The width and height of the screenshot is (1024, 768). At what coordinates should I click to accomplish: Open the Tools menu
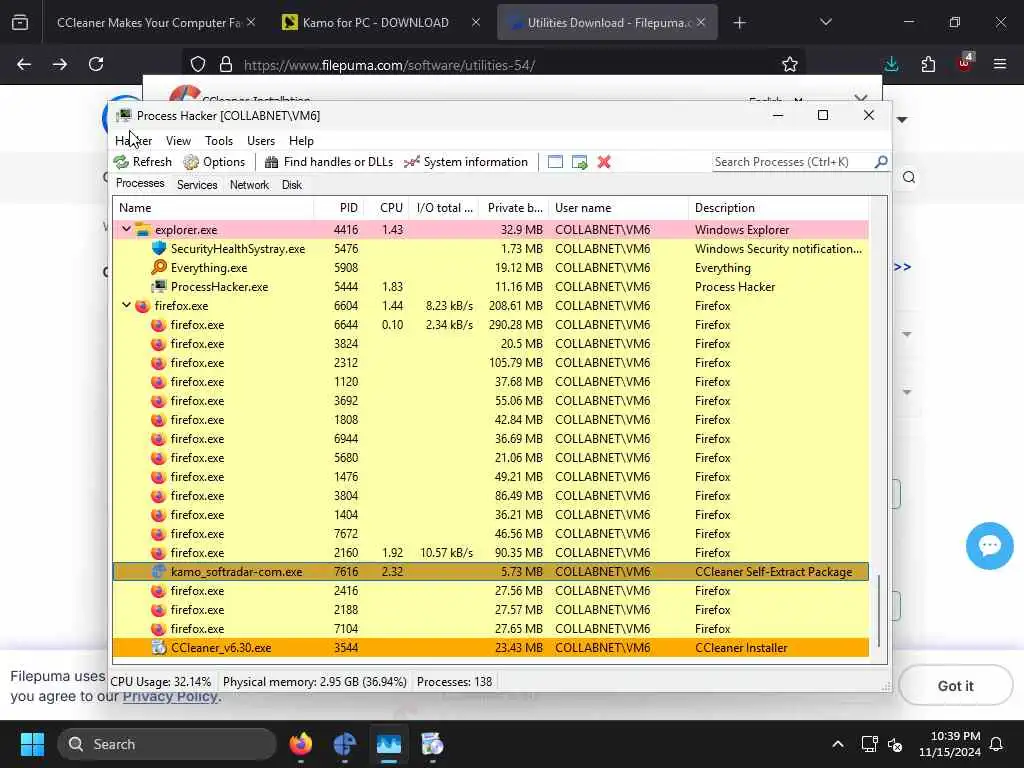click(x=219, y=140)
